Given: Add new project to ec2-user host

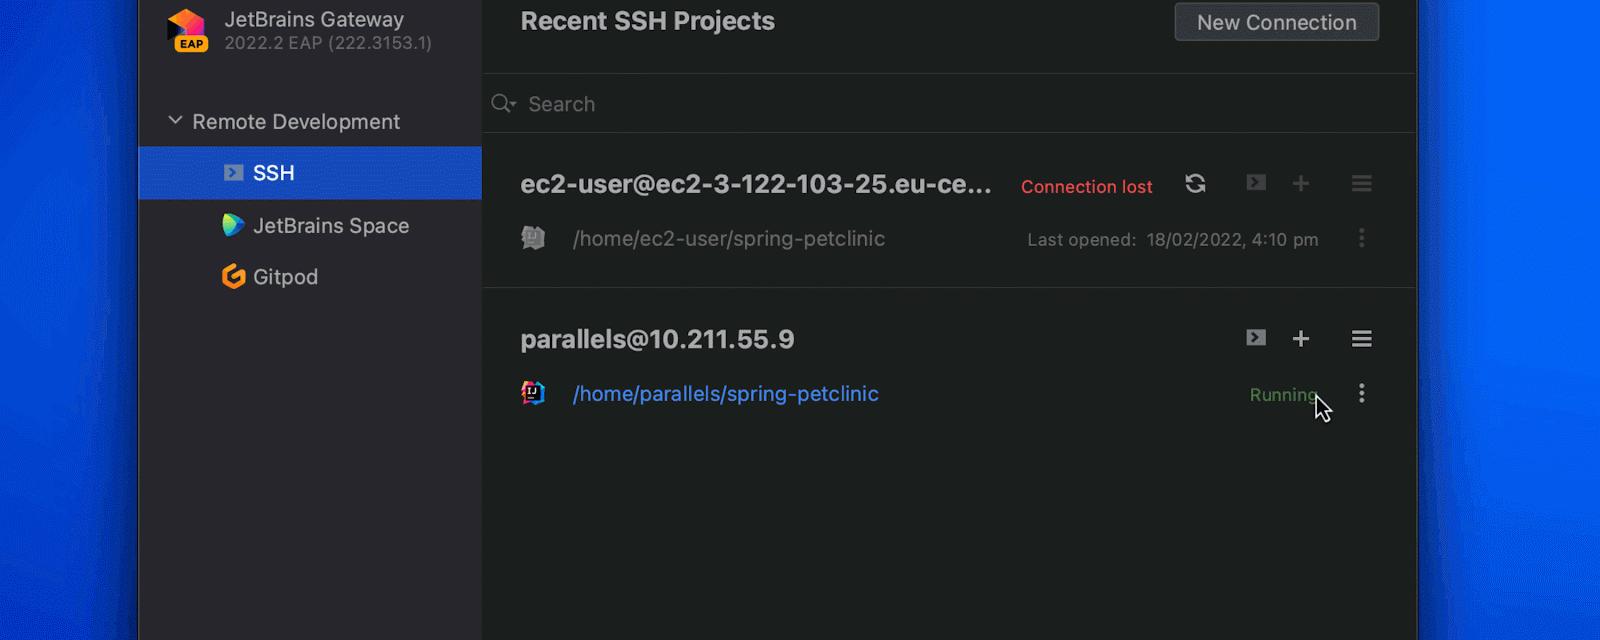Looking at the screenshot, I should (1301, 184).
